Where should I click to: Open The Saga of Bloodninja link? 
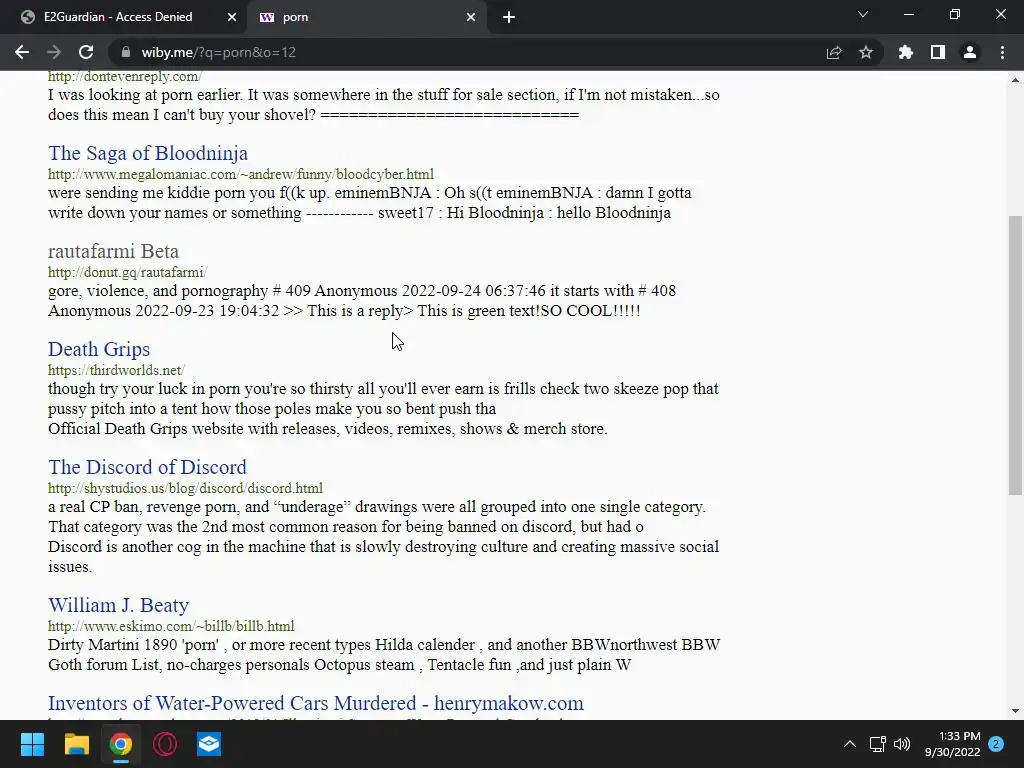click(x=148, y=153)
